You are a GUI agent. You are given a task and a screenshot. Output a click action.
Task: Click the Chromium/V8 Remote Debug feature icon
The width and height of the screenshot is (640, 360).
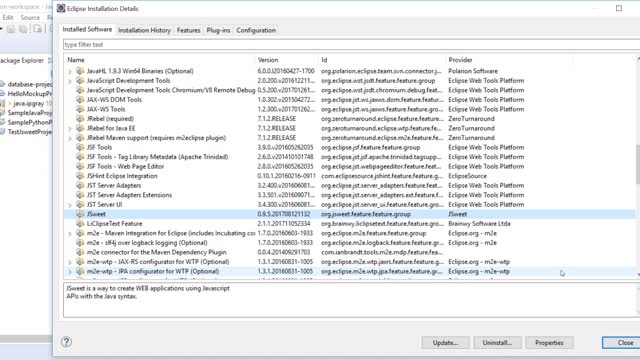pos(80,90)
